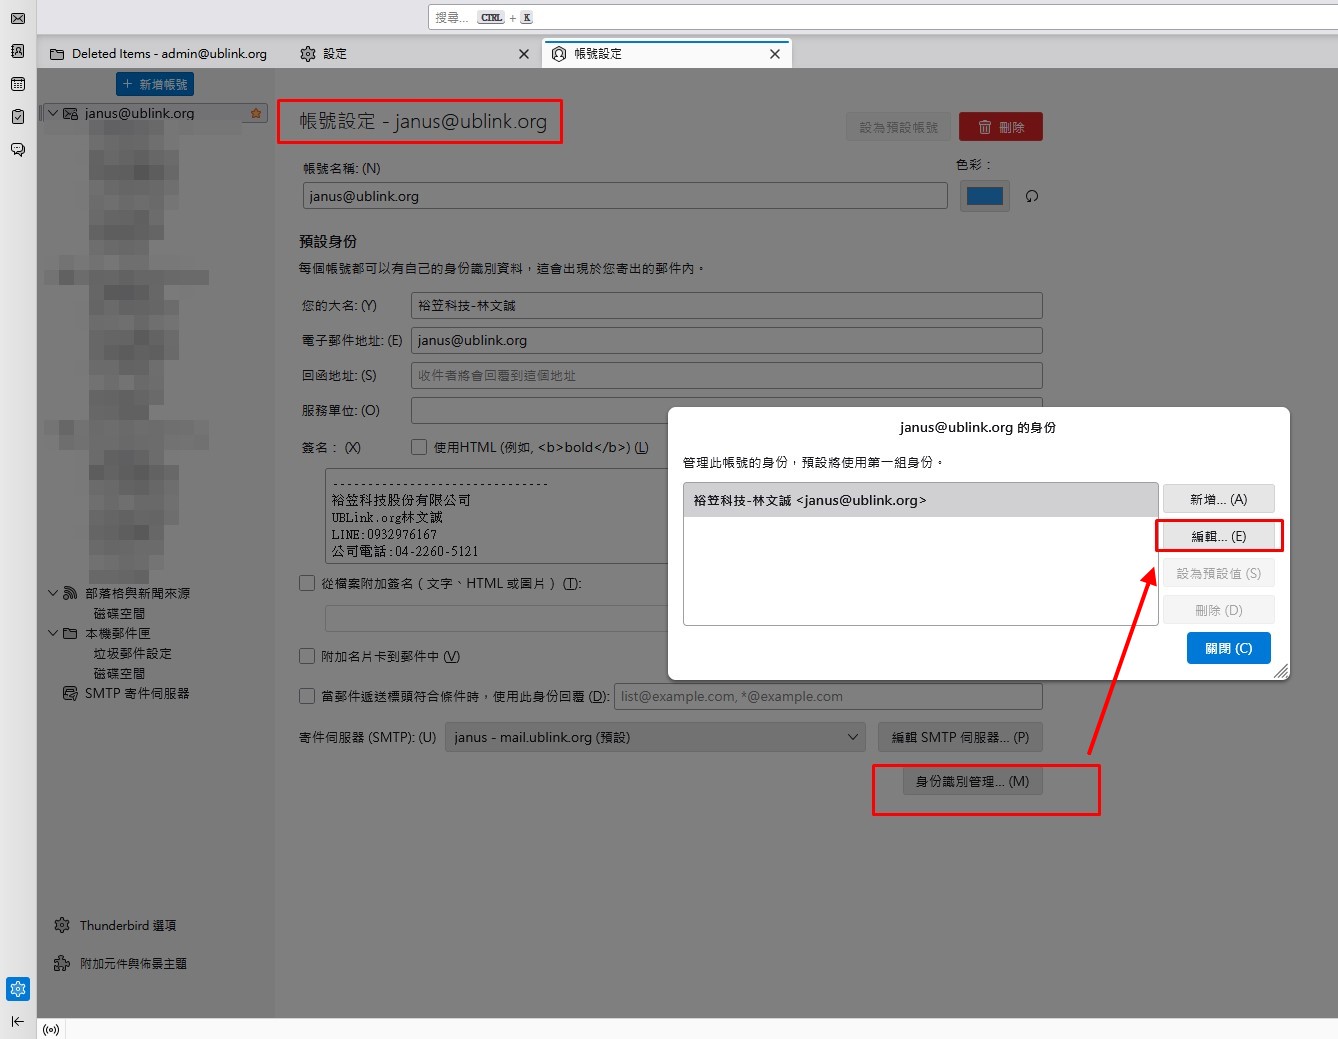Screen dimensions: 1338x1039
Task: Switch to the Deleted Items tab
Action: point(160,54)
